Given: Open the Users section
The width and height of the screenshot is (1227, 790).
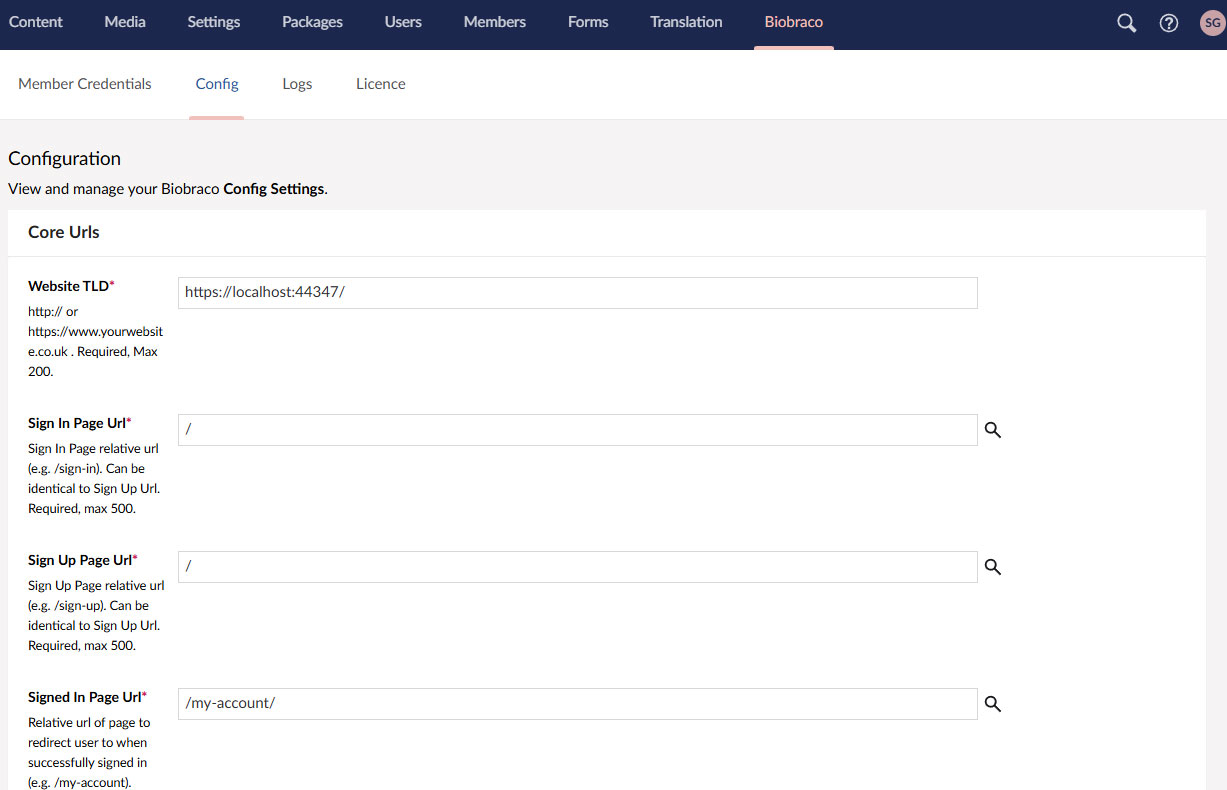Looking at the screenshot, I should click(x=403, y=22).
